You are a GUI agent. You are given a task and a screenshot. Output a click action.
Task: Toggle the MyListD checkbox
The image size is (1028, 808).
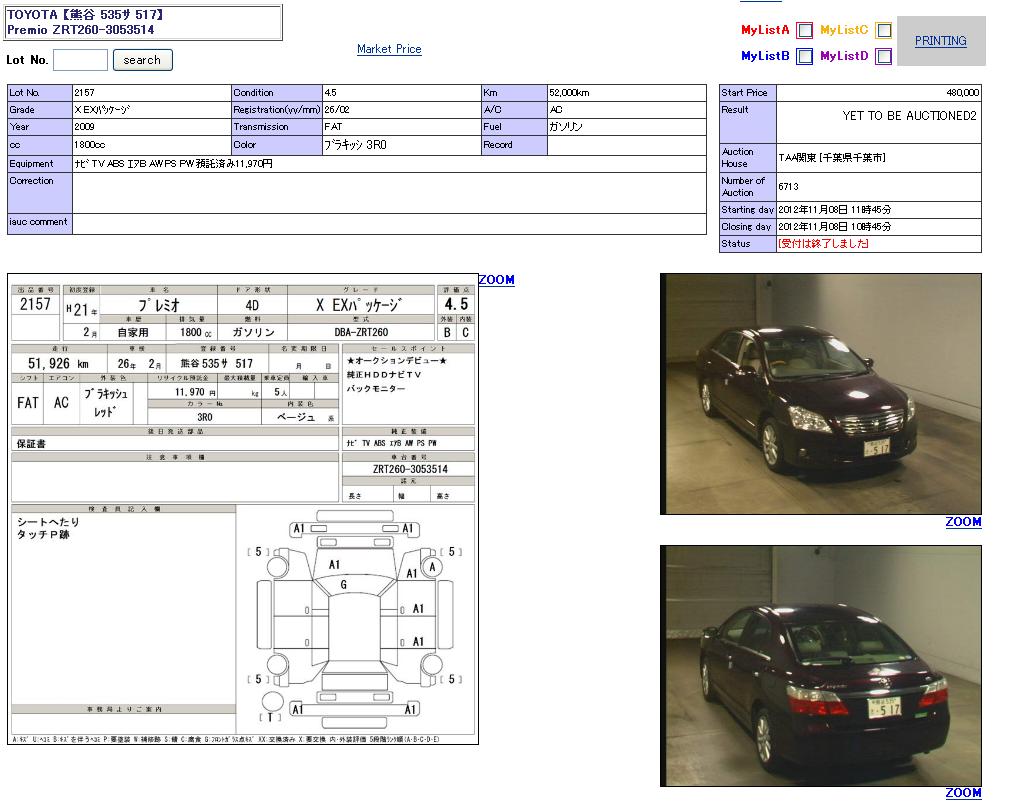coord(883,57)
